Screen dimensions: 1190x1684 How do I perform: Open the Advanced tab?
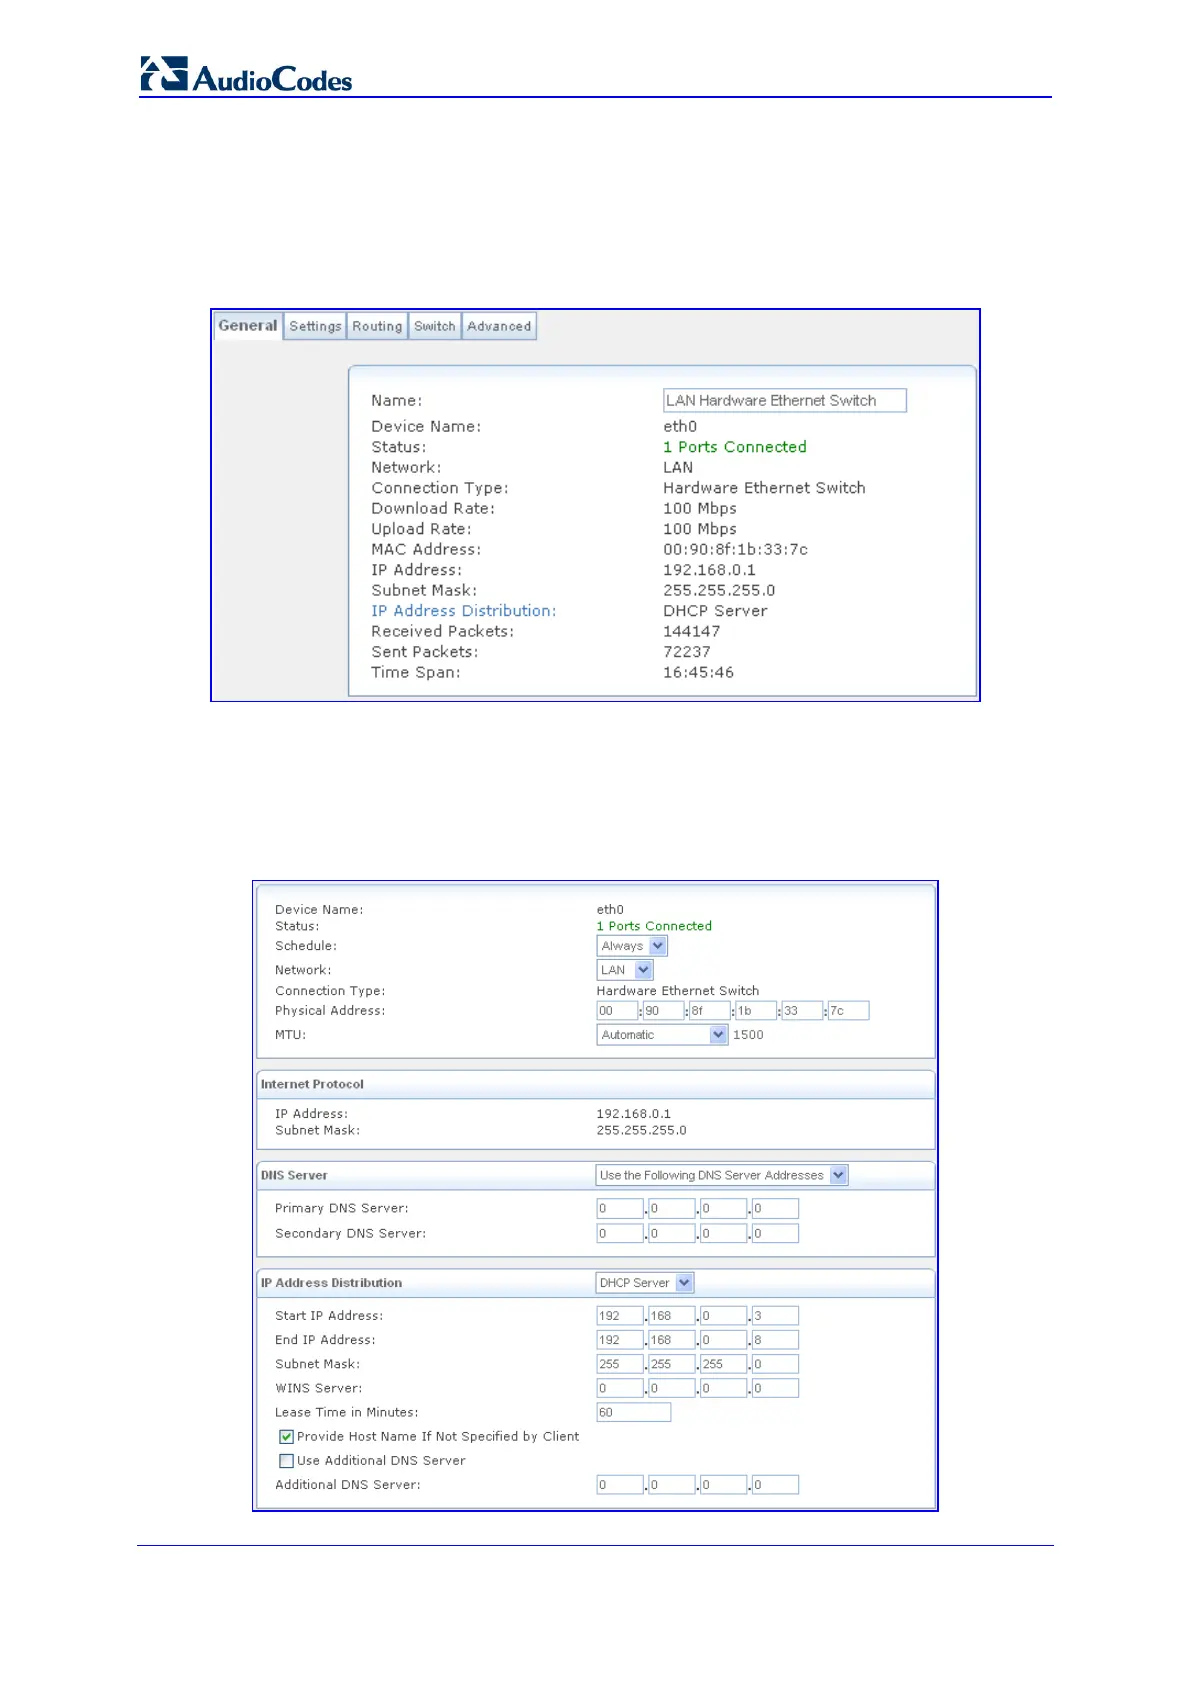[x=499, y=326]
